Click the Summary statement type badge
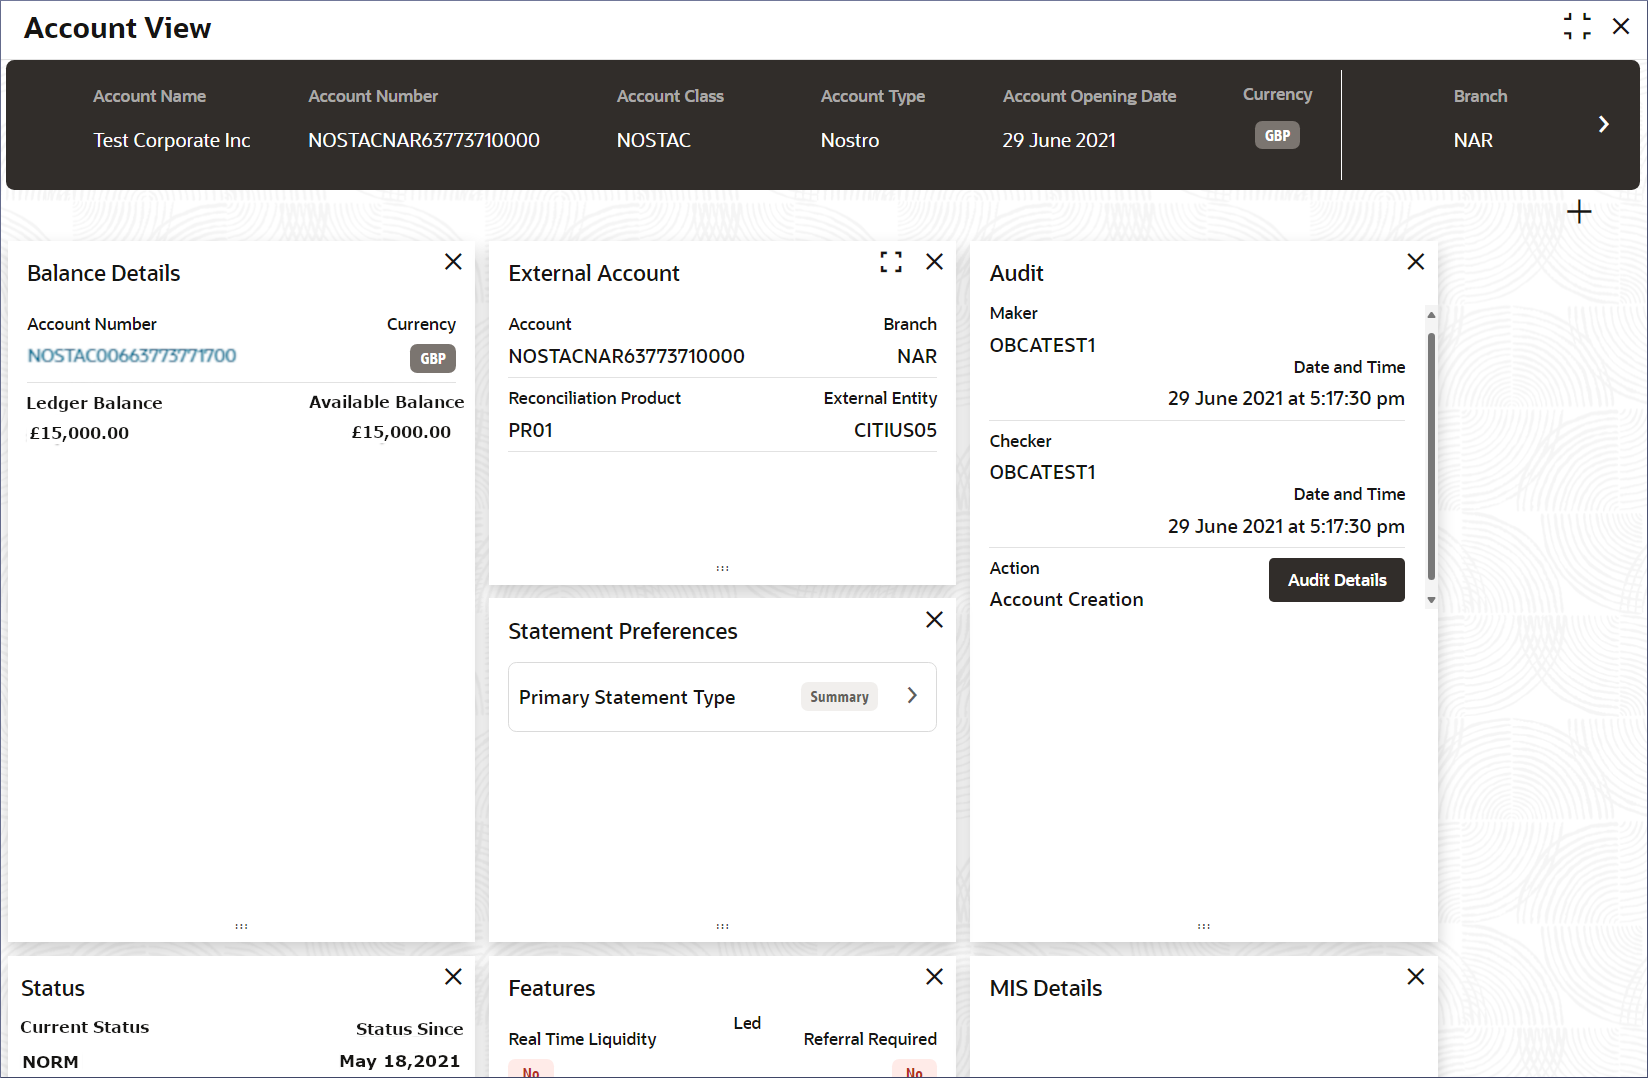Viewport: 1648px width, 1078px height. (x=839, y=697)
